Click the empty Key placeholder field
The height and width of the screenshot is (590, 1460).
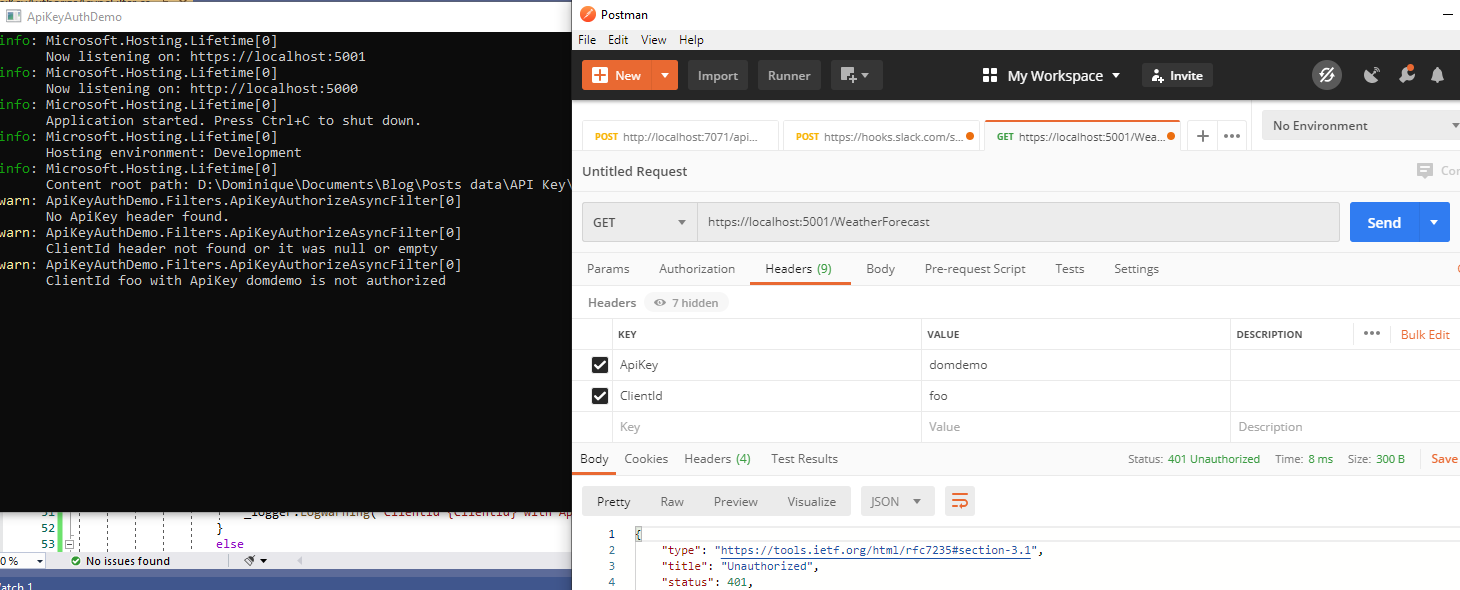pos(766,427)
